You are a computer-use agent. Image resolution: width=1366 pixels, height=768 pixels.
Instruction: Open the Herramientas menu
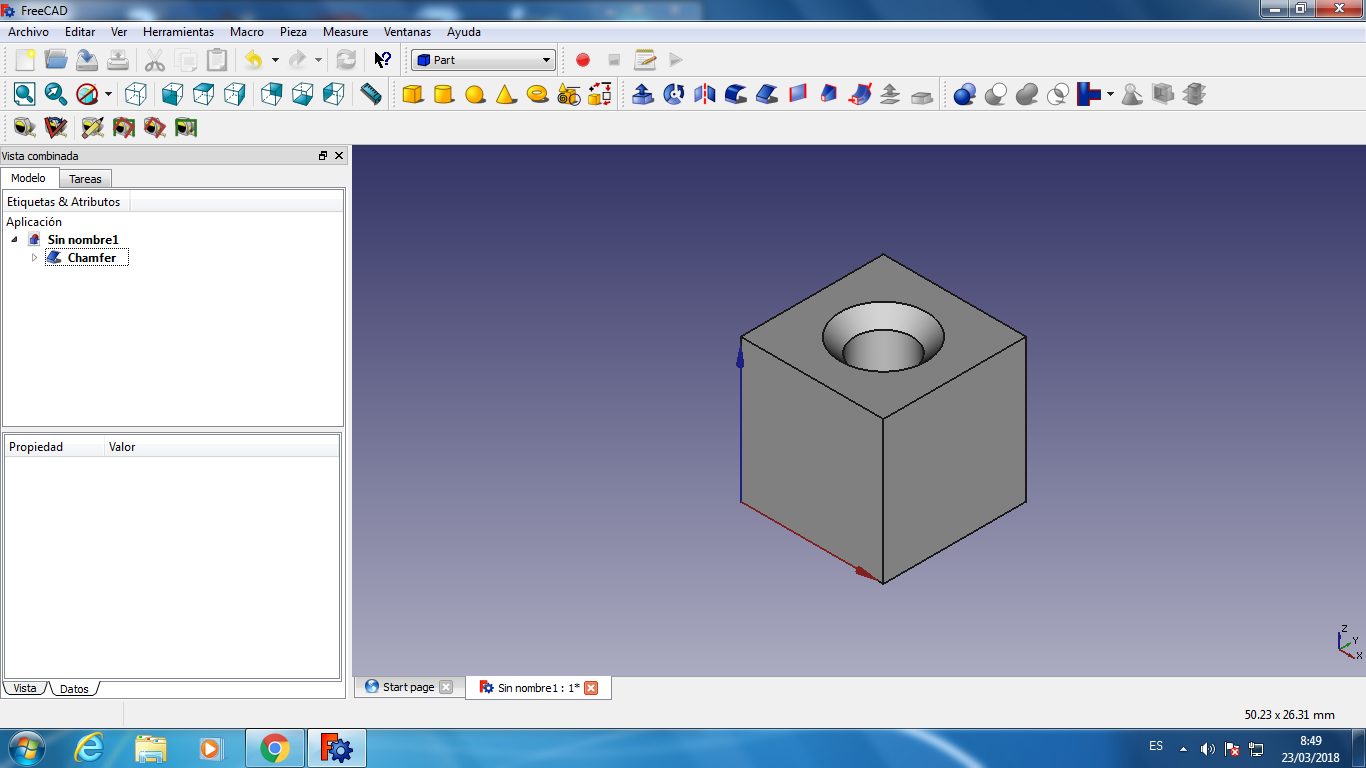click(178, 32)
